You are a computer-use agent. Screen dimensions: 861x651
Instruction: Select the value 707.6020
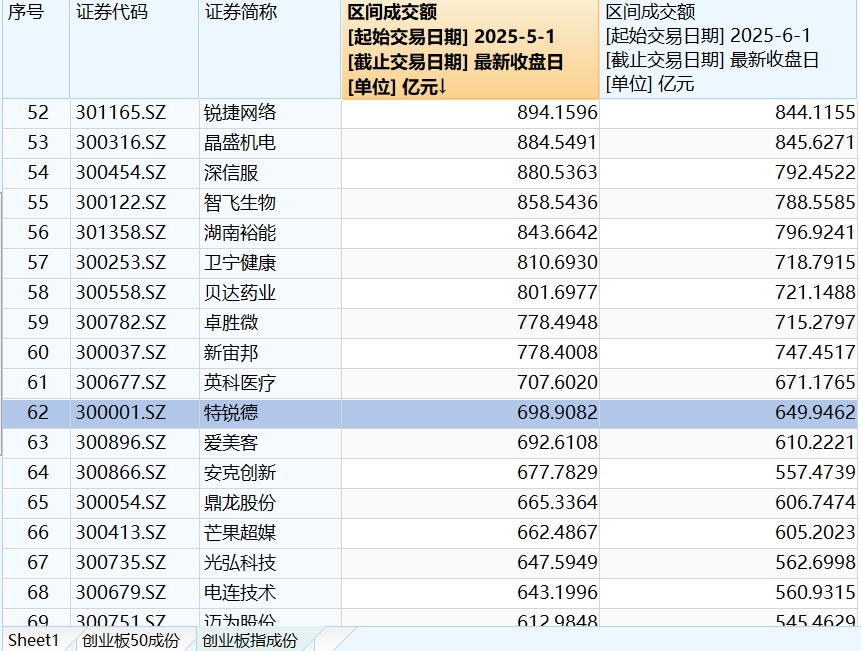pyautogui.click(x=471, y=383)
